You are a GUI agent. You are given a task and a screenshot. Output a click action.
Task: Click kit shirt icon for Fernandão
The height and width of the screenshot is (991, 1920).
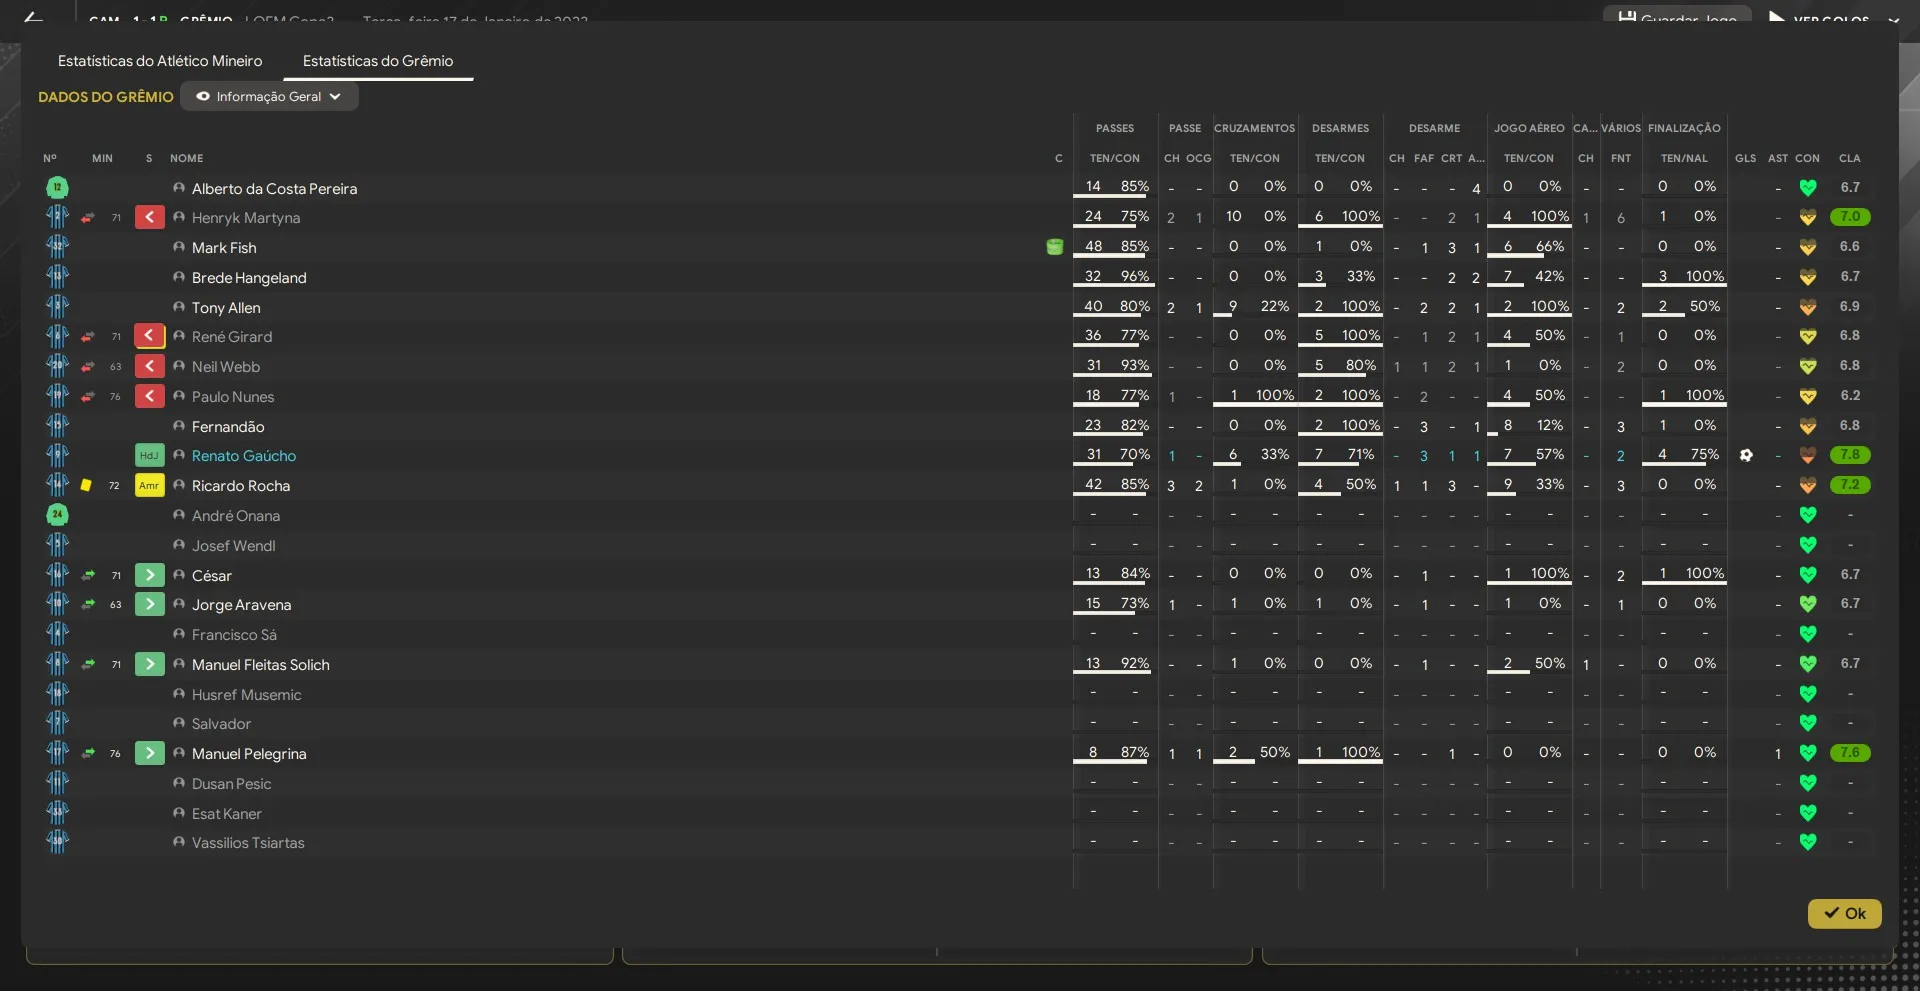click(x=57, y=426)
